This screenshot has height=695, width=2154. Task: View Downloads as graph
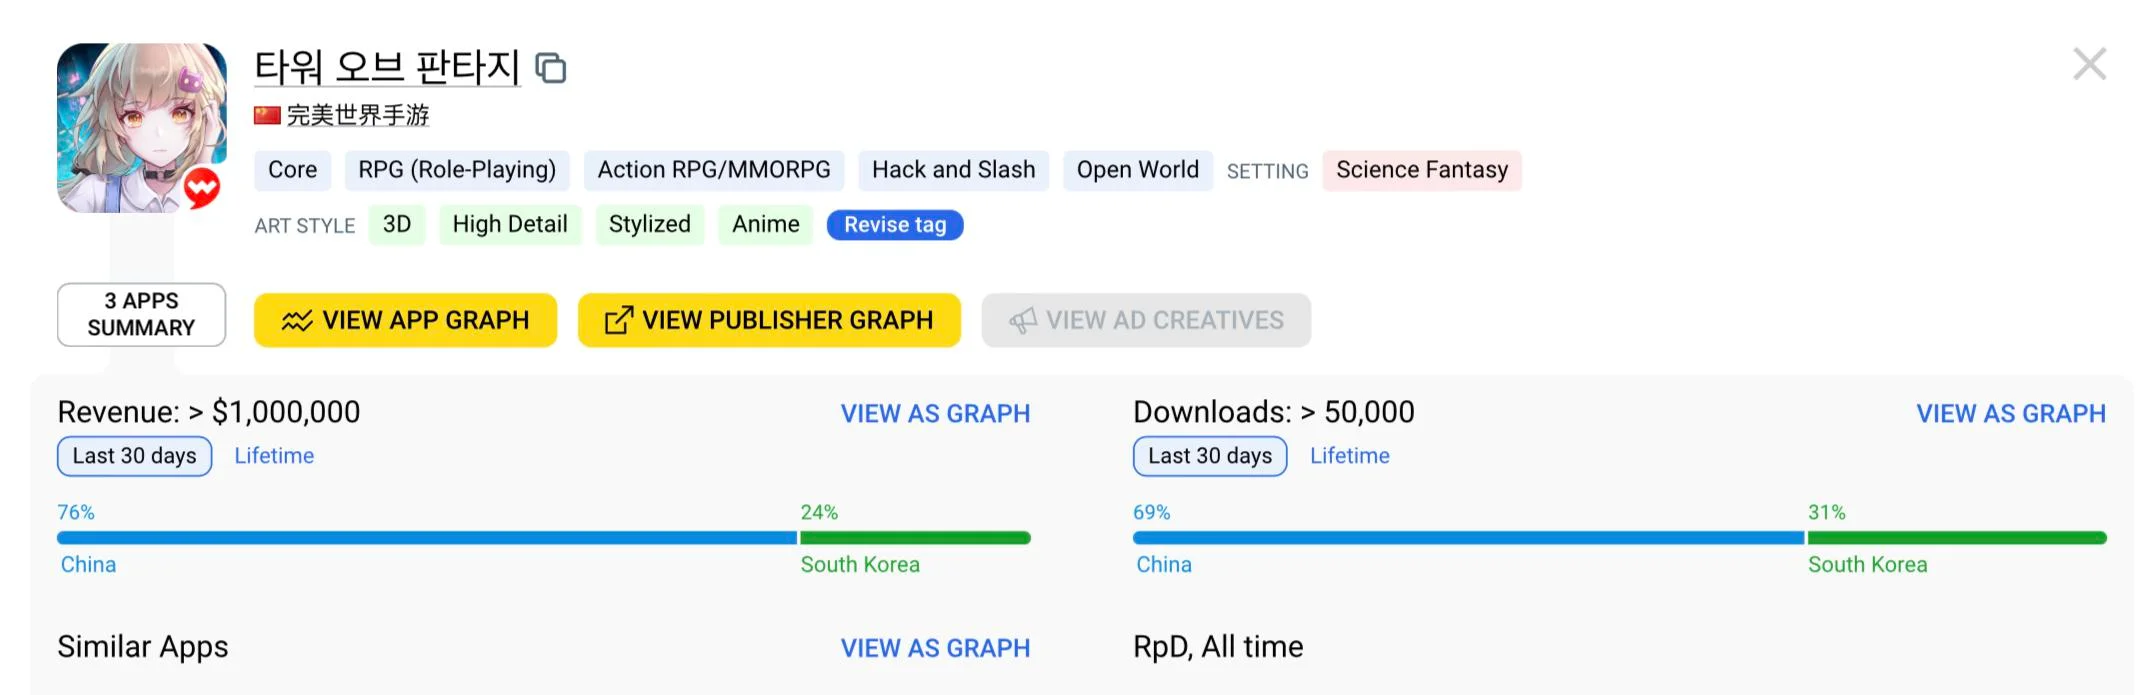click(x=2010, y=414)
